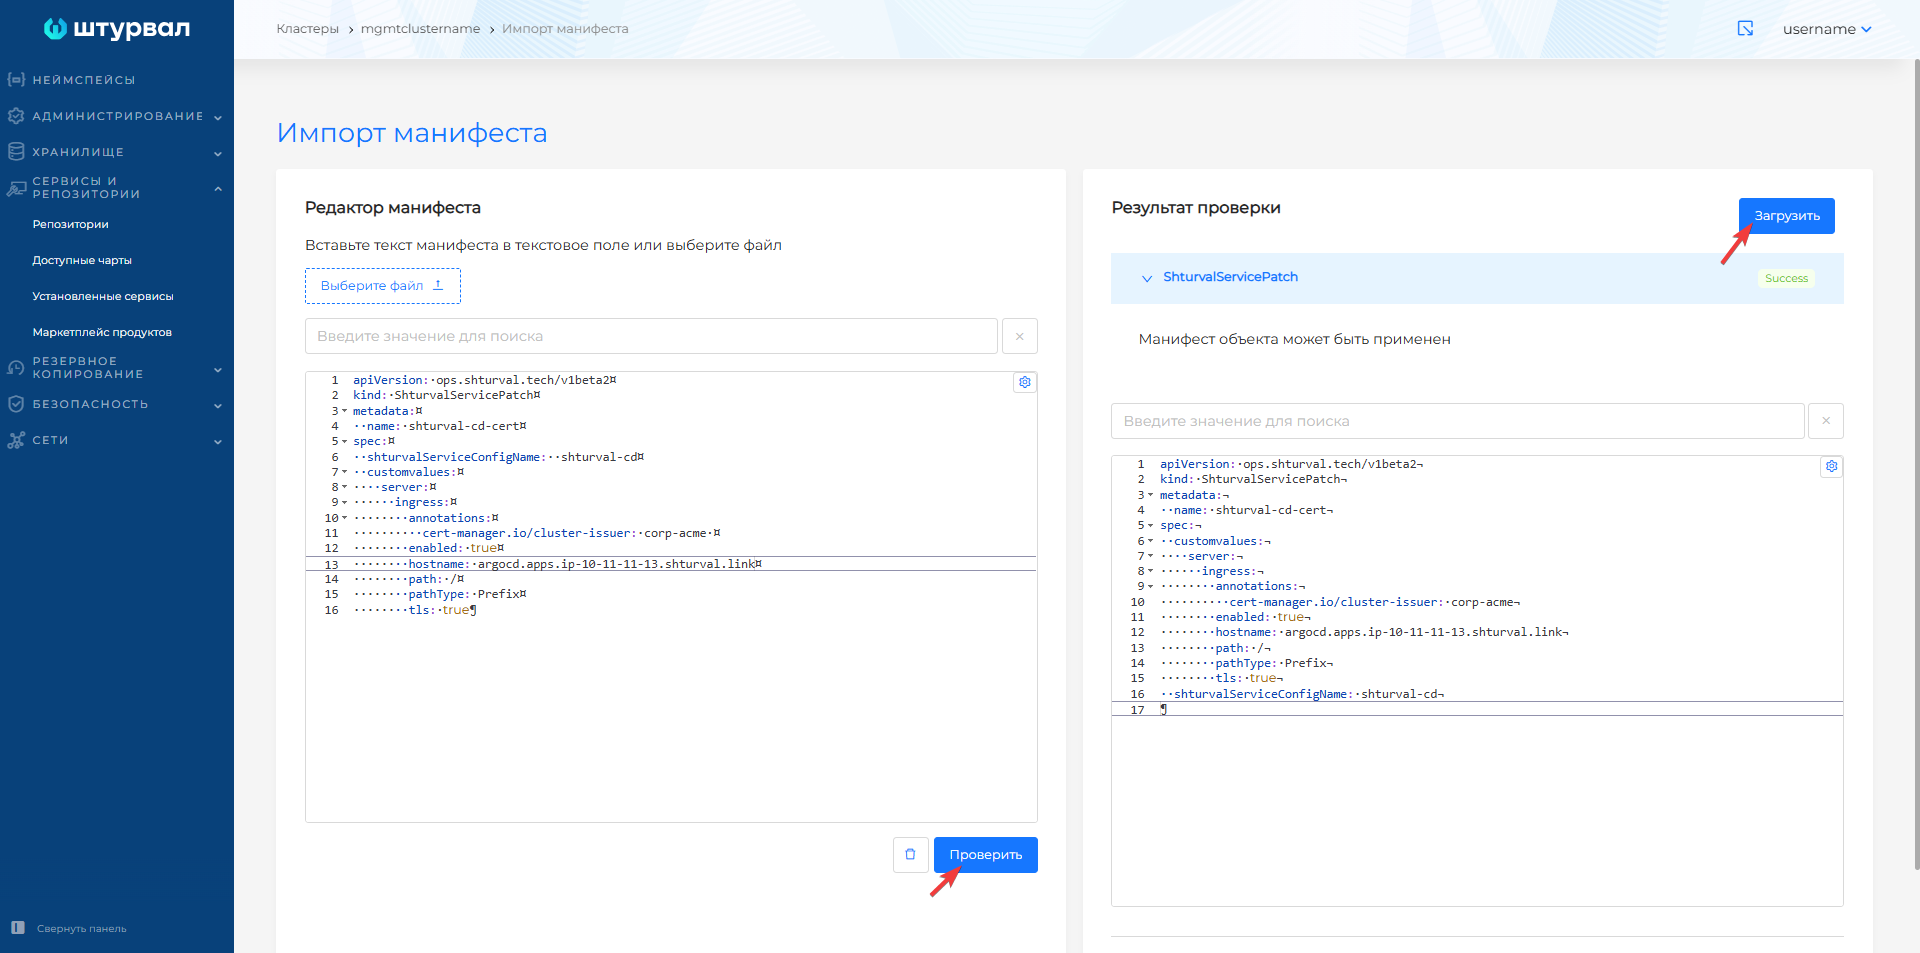This screenshot has width=1920, height=953.
Task: Focus the result panel search field
Action: [1458, 421]
